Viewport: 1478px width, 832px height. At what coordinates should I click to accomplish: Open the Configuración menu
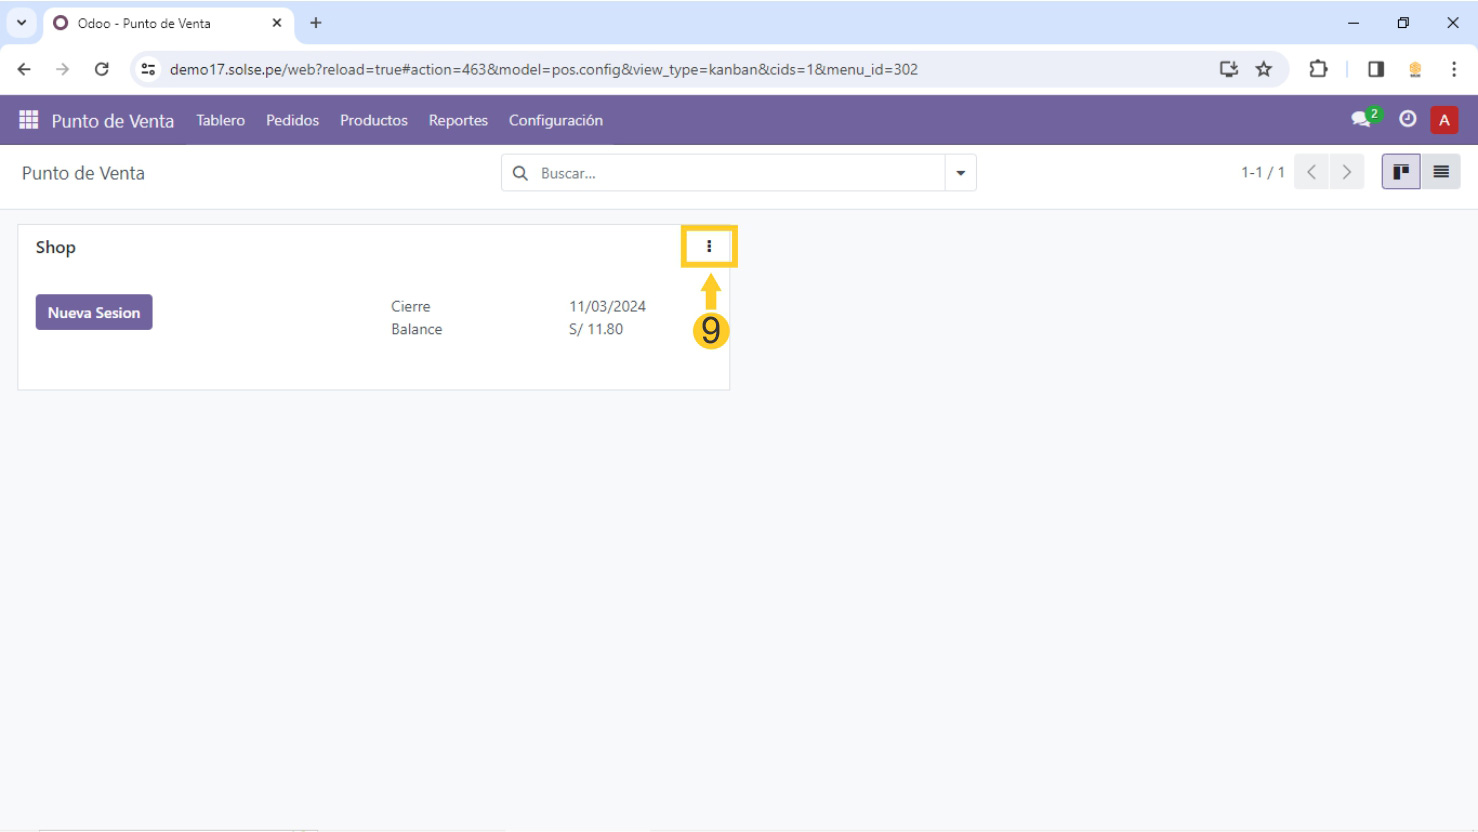[555, 120]
